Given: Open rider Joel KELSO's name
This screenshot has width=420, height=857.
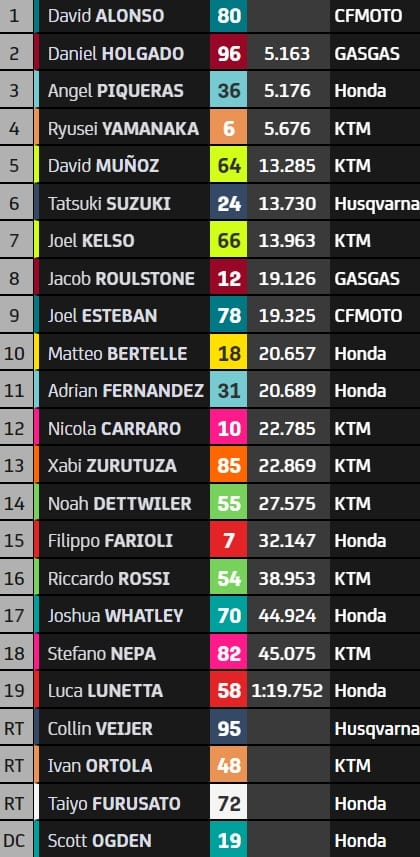Looking at the screenshot, I should click(x=91, y=241).
